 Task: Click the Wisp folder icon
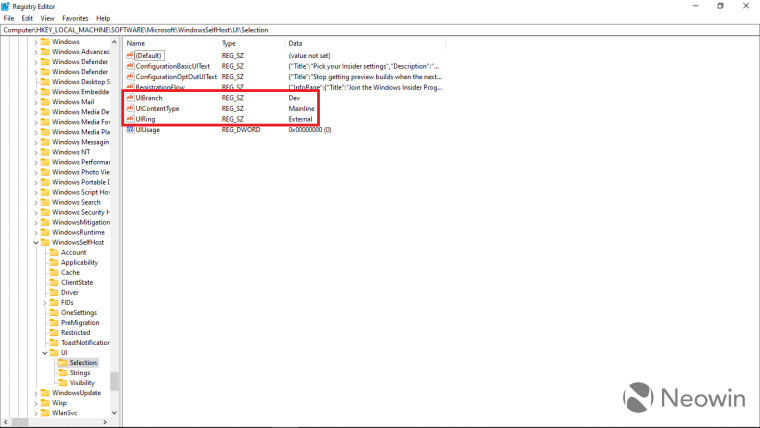coord(45,403)
